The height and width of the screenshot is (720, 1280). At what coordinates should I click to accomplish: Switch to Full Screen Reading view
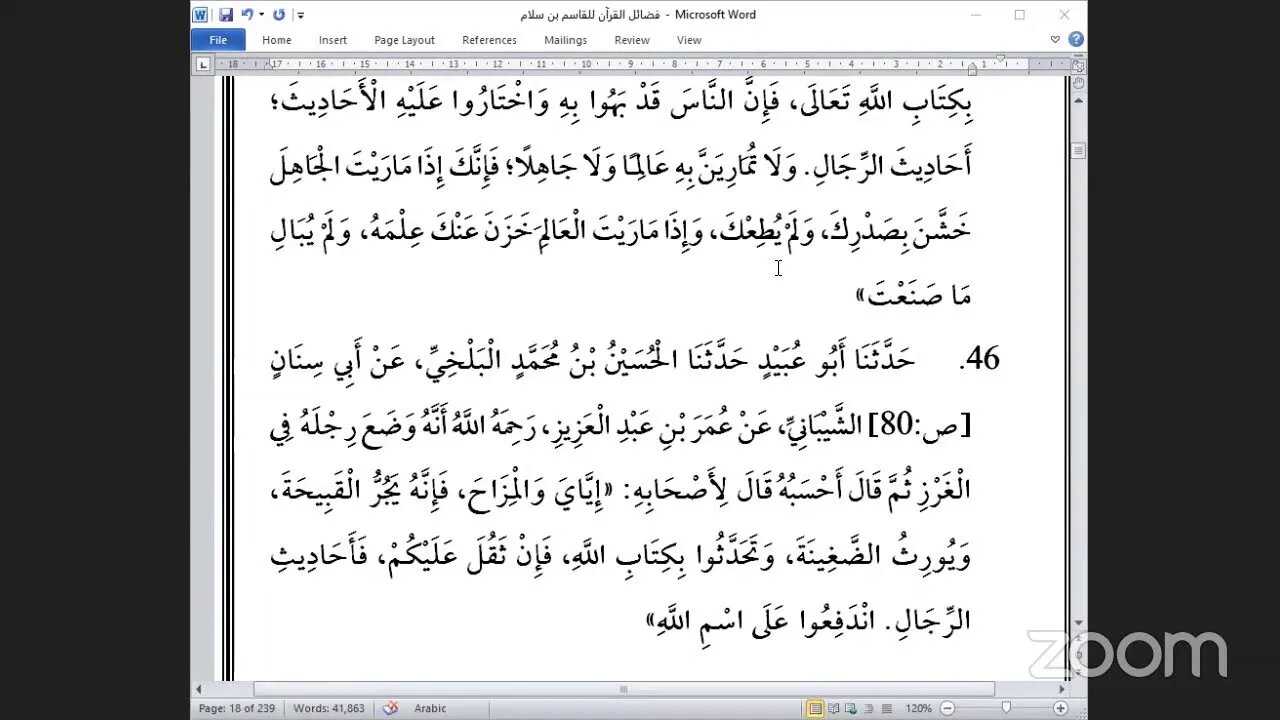pyautogui.click(x=836, y=708)
